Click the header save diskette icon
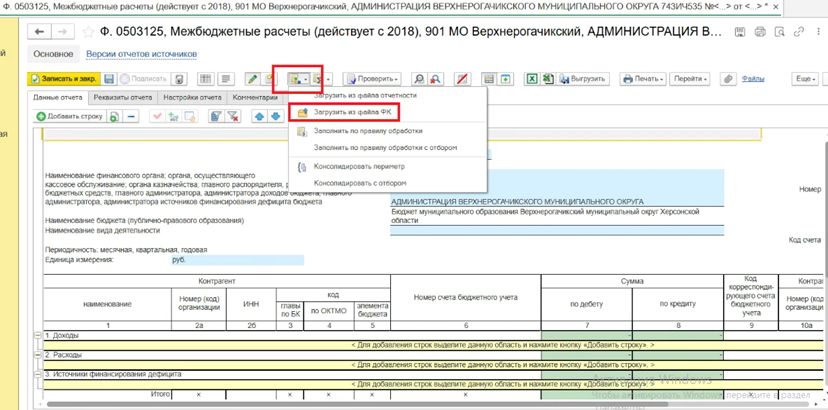Screen dimensions: 828x410 (741, 32)
